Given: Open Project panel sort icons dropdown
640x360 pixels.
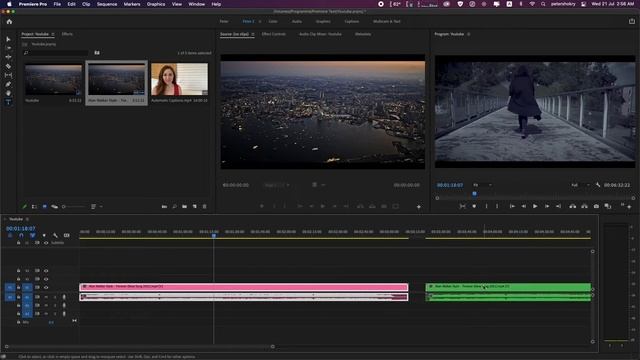Looking at the screenshot, I should (x=96, y=207).
